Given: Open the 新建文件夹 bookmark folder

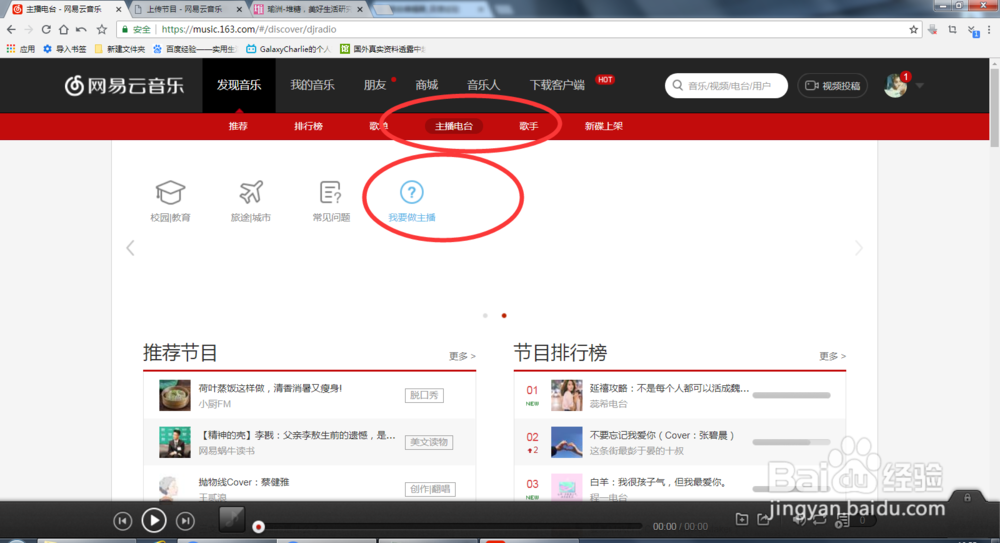Looking at the screenshot, I should coord(120,49).
